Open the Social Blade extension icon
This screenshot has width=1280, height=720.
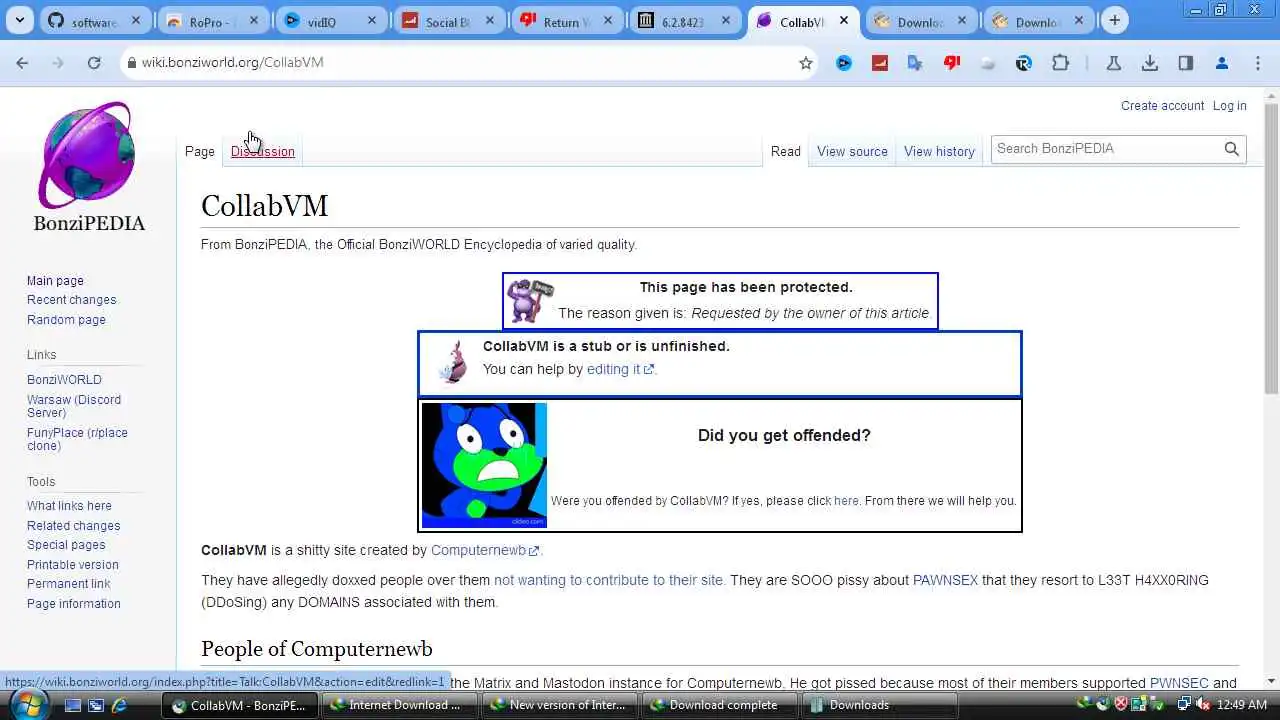[x=880, y=63]
